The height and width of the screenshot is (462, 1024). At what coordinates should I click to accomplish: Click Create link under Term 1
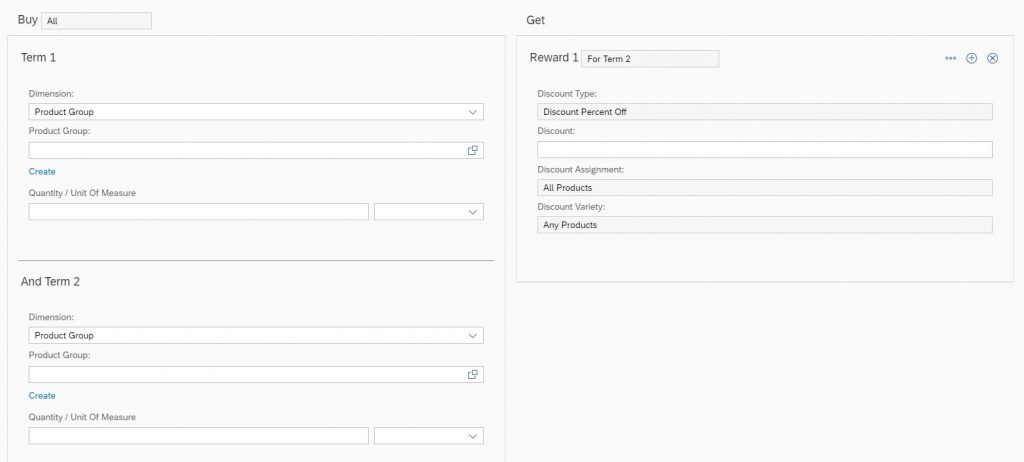(42, 171)
